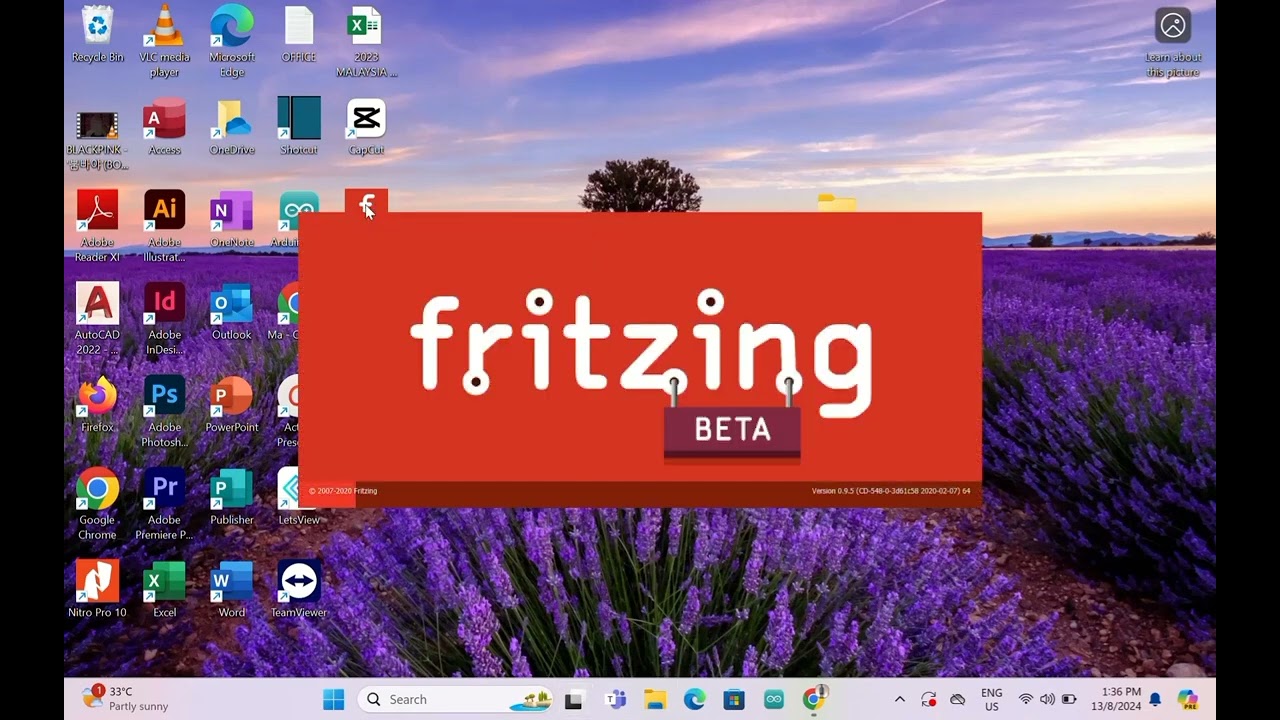Open the Publisher desktop shortcut
1280x720 pixels.
[231, 497]
